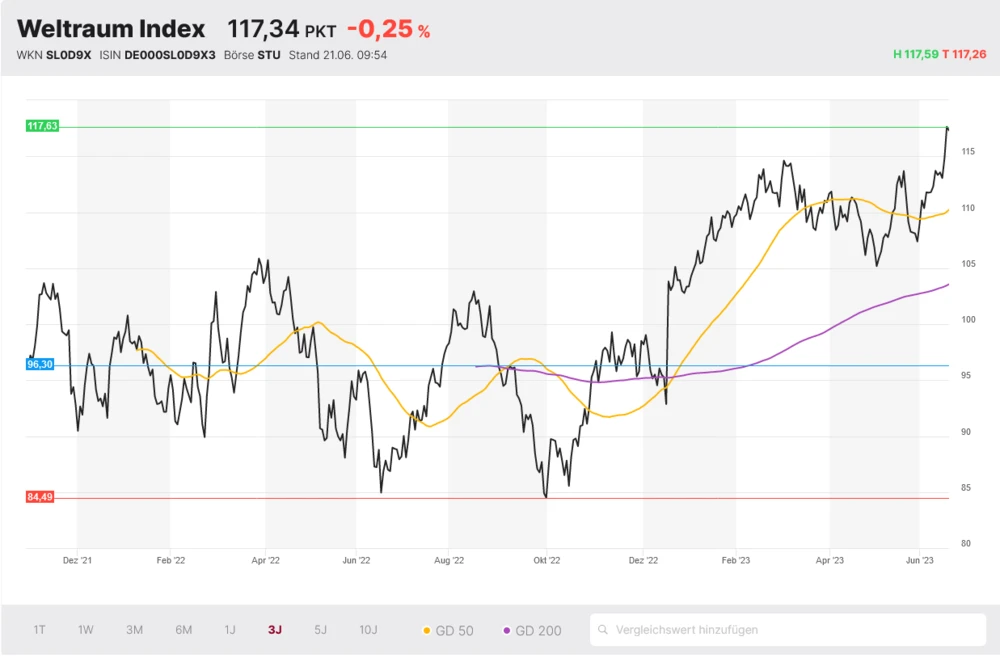Show the 3M time period
Image resolution: width=1000 pixels, height=658 pixels.
[x=134, y=630]
